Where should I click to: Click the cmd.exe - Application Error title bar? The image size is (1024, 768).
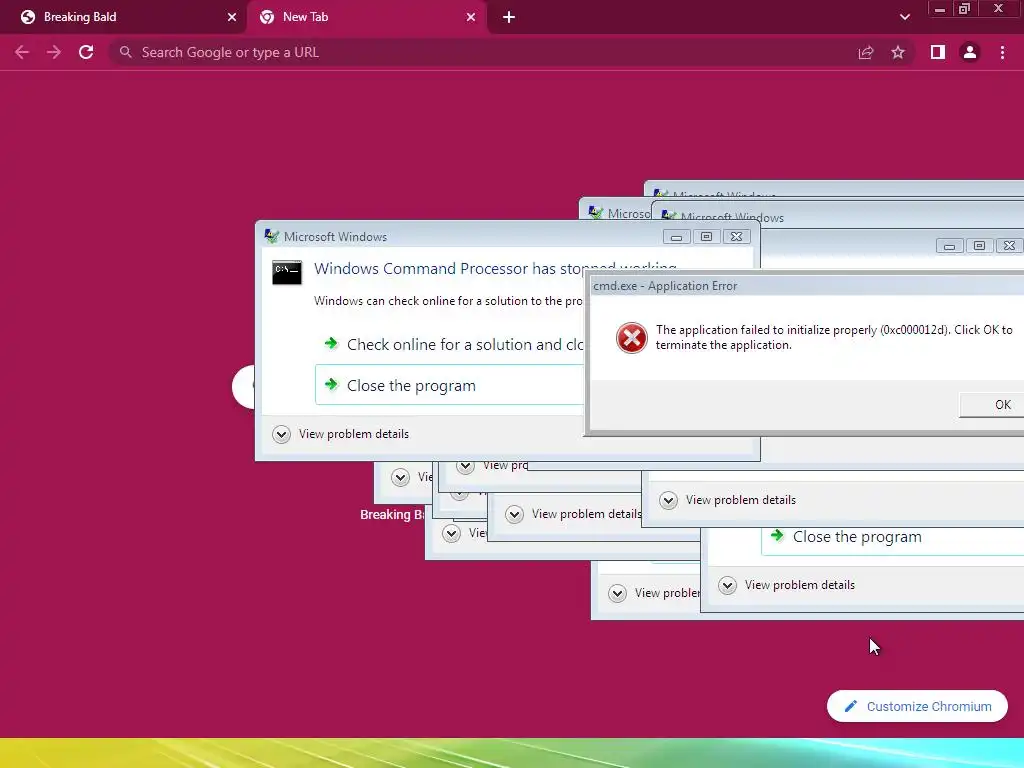pos(807,286)
